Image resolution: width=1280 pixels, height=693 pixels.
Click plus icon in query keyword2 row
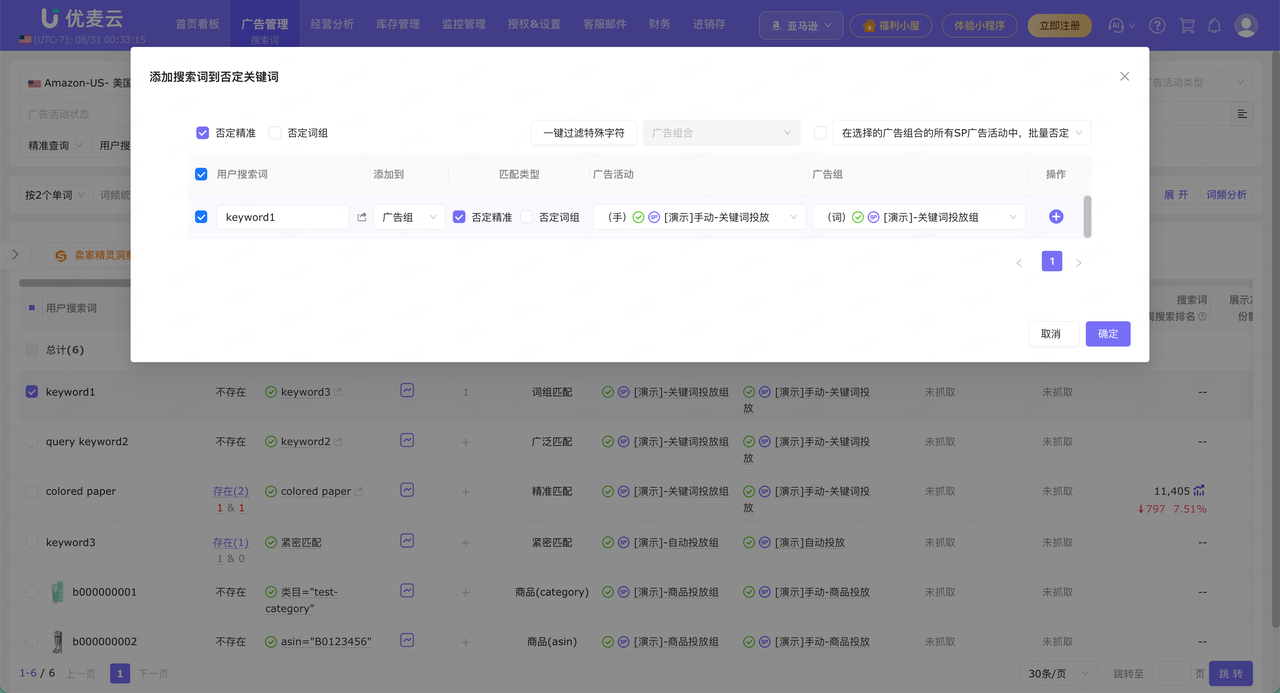(465, 442)
